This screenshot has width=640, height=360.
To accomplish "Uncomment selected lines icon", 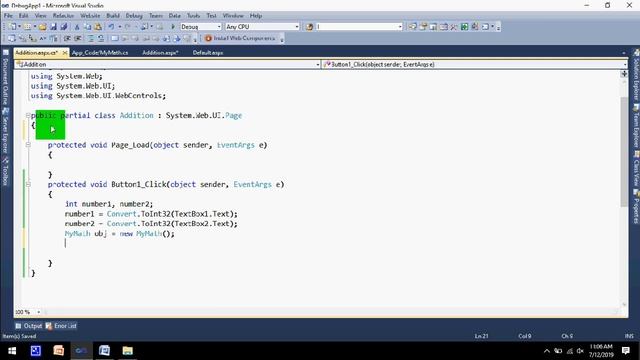I will tap(100, 38).
